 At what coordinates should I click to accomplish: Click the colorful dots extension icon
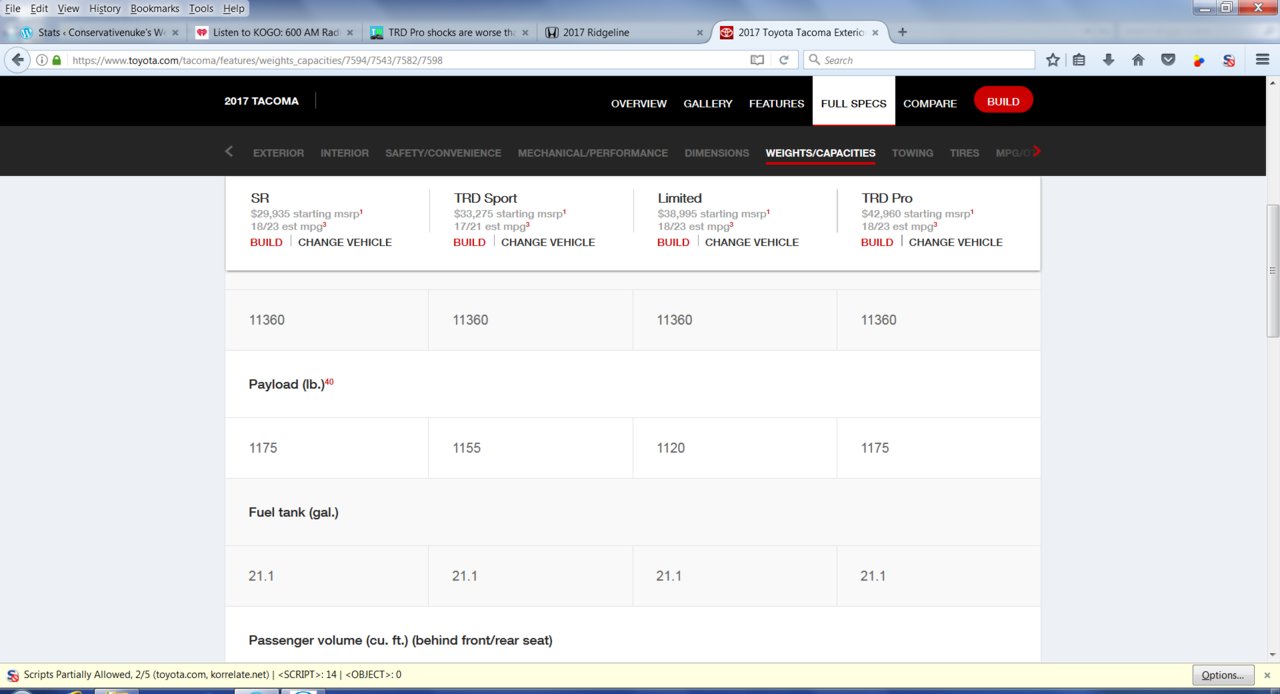(x=1199, y=60)
